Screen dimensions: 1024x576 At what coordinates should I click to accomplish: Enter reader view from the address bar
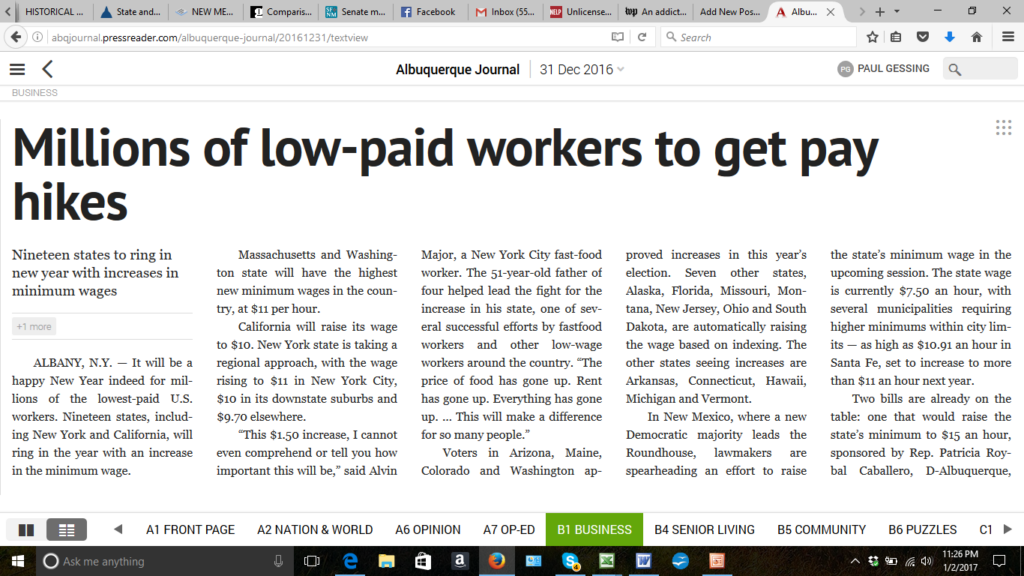(x=617, y=37)
